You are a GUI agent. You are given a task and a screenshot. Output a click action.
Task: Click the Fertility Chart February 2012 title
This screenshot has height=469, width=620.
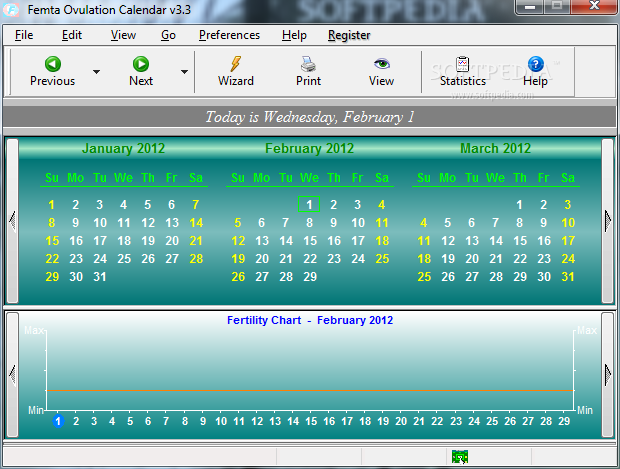pyautogui.click(x=310, y=320)
